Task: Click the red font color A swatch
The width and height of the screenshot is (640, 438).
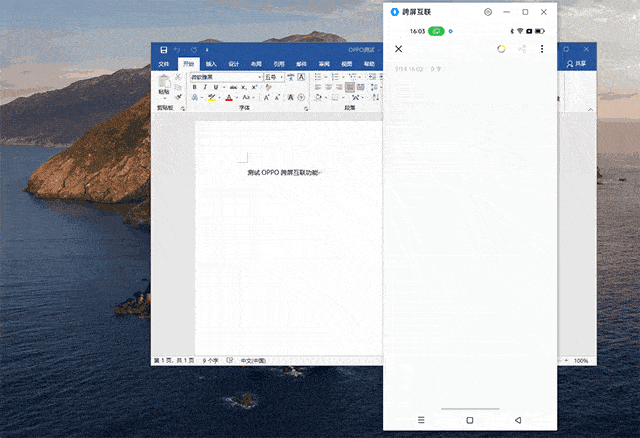Action: tap(229, 98)
